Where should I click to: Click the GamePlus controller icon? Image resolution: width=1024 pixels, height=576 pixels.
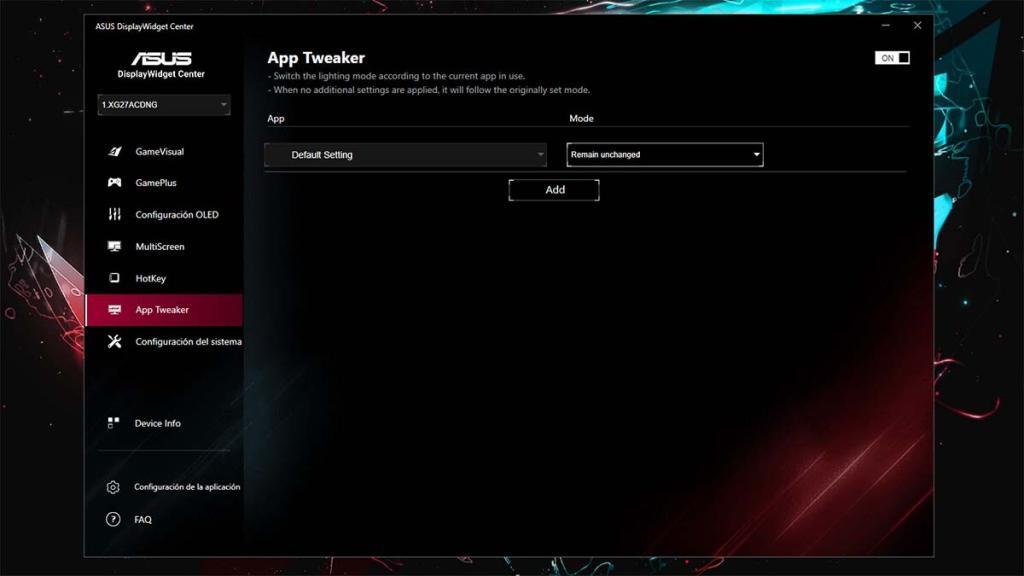point(114,183)
